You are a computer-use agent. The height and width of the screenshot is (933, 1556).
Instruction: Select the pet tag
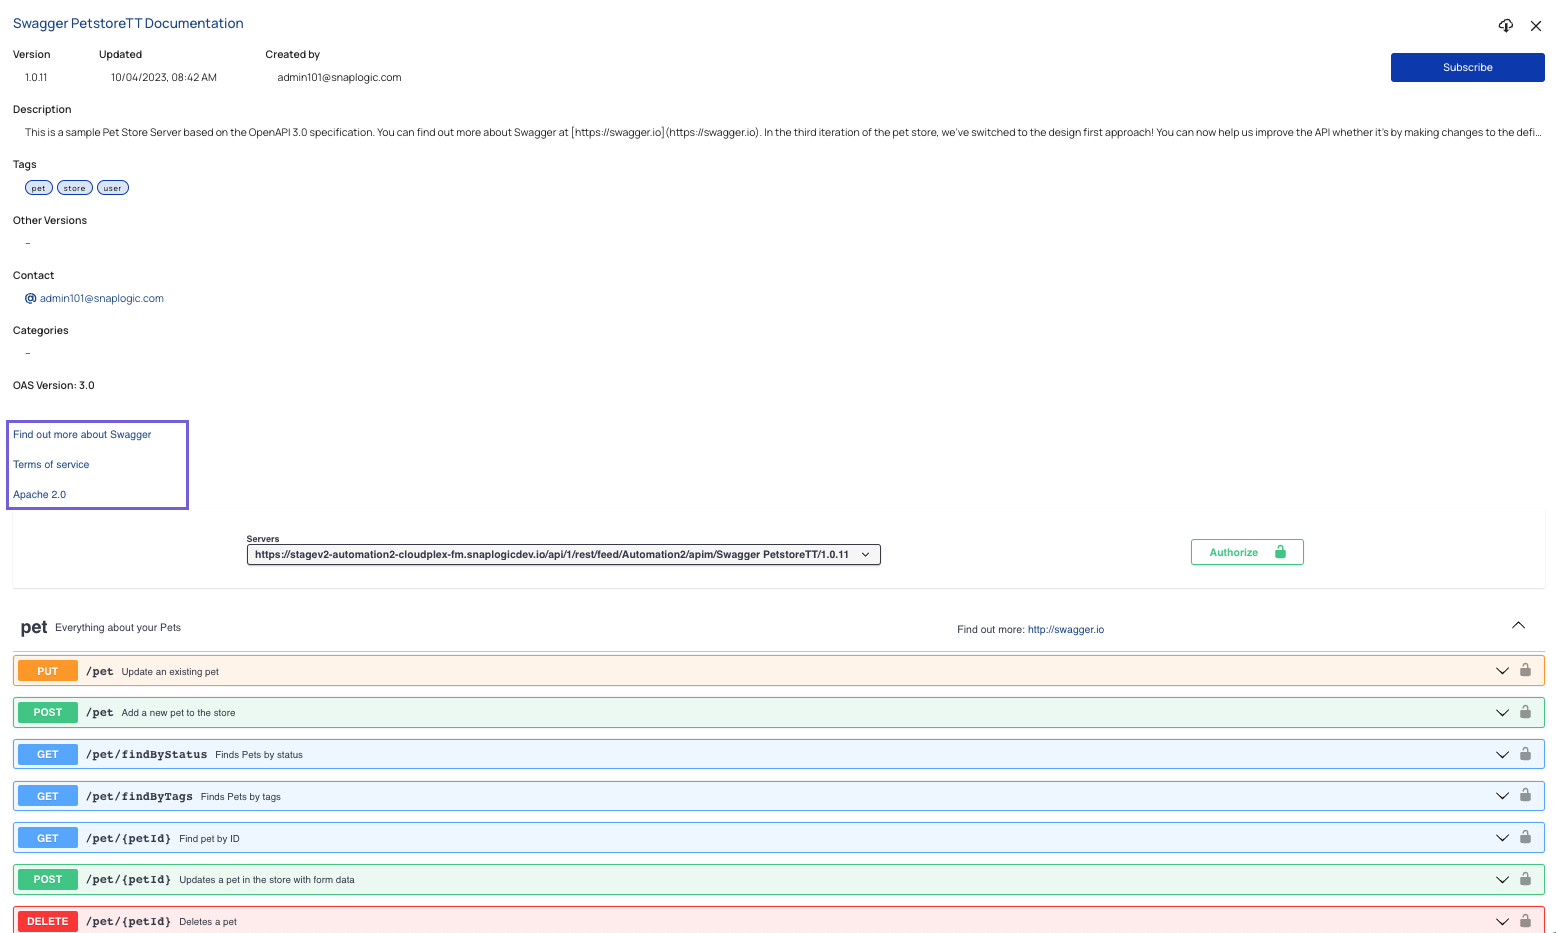click(x=39, y=188)
